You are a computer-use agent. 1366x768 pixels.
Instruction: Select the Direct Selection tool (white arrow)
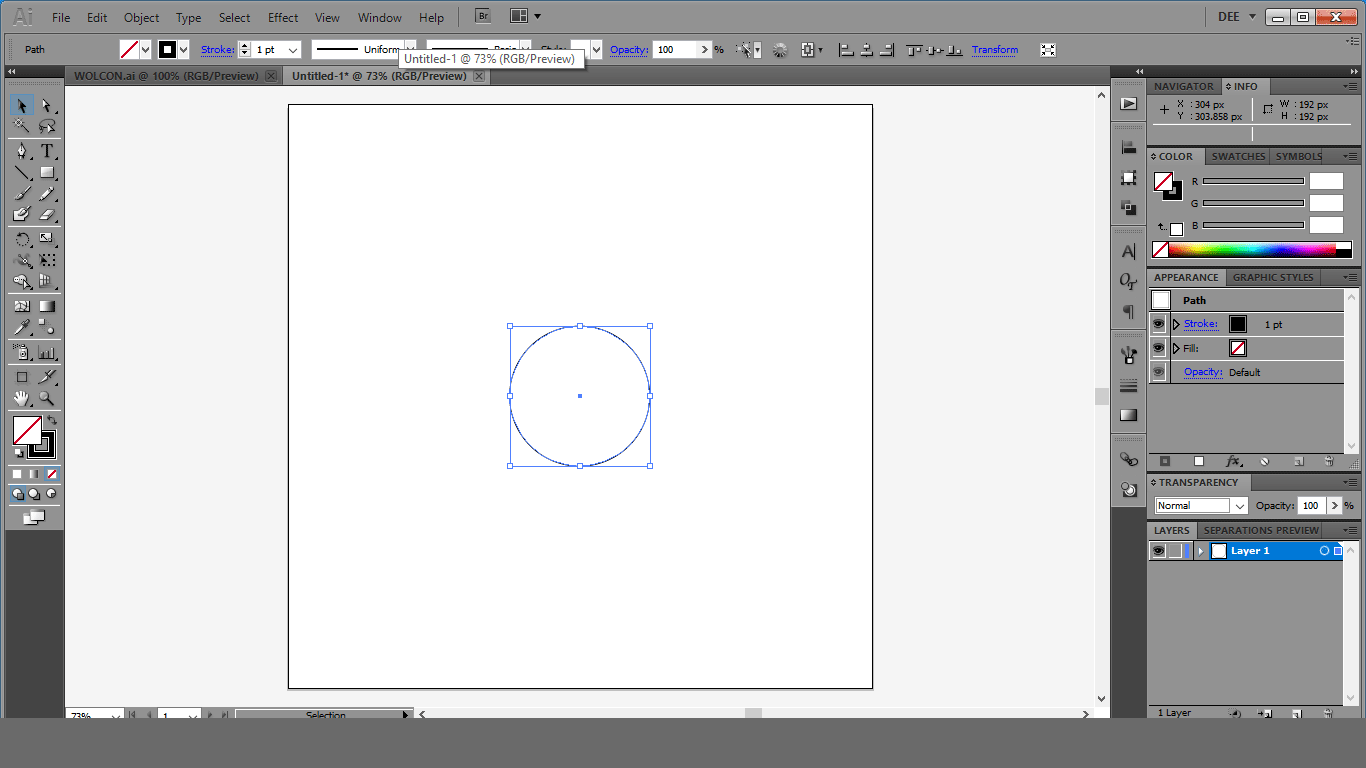46,106
